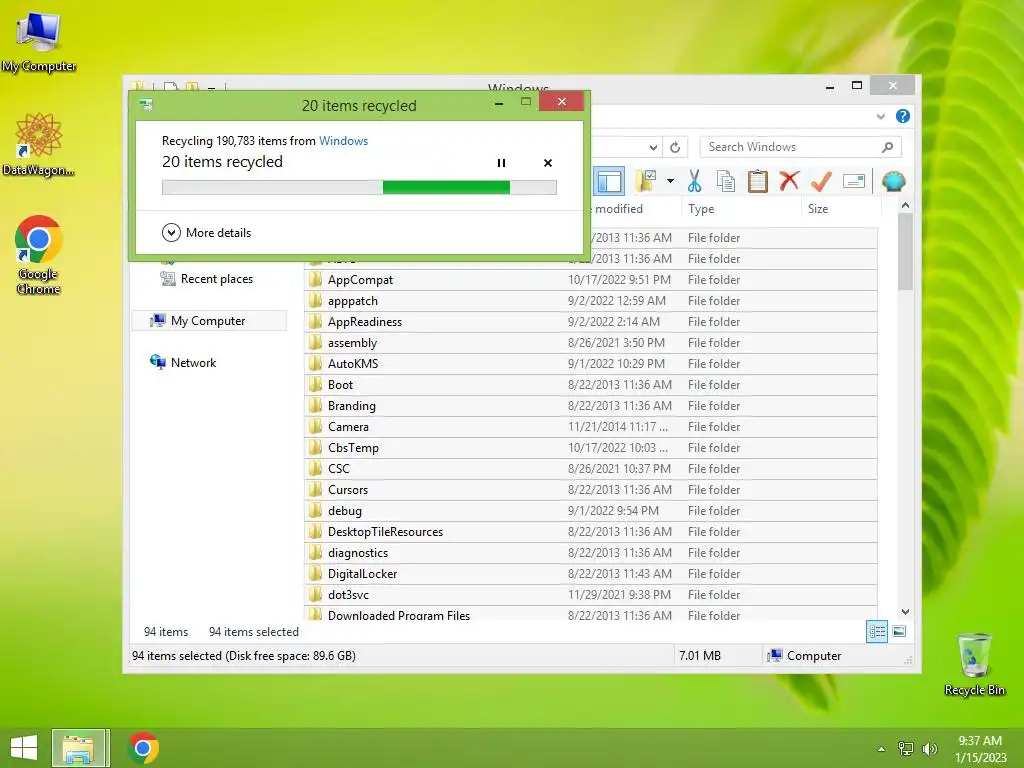Select the AppCompat folder
1024x768 pixels.
(x=591, y=280)
